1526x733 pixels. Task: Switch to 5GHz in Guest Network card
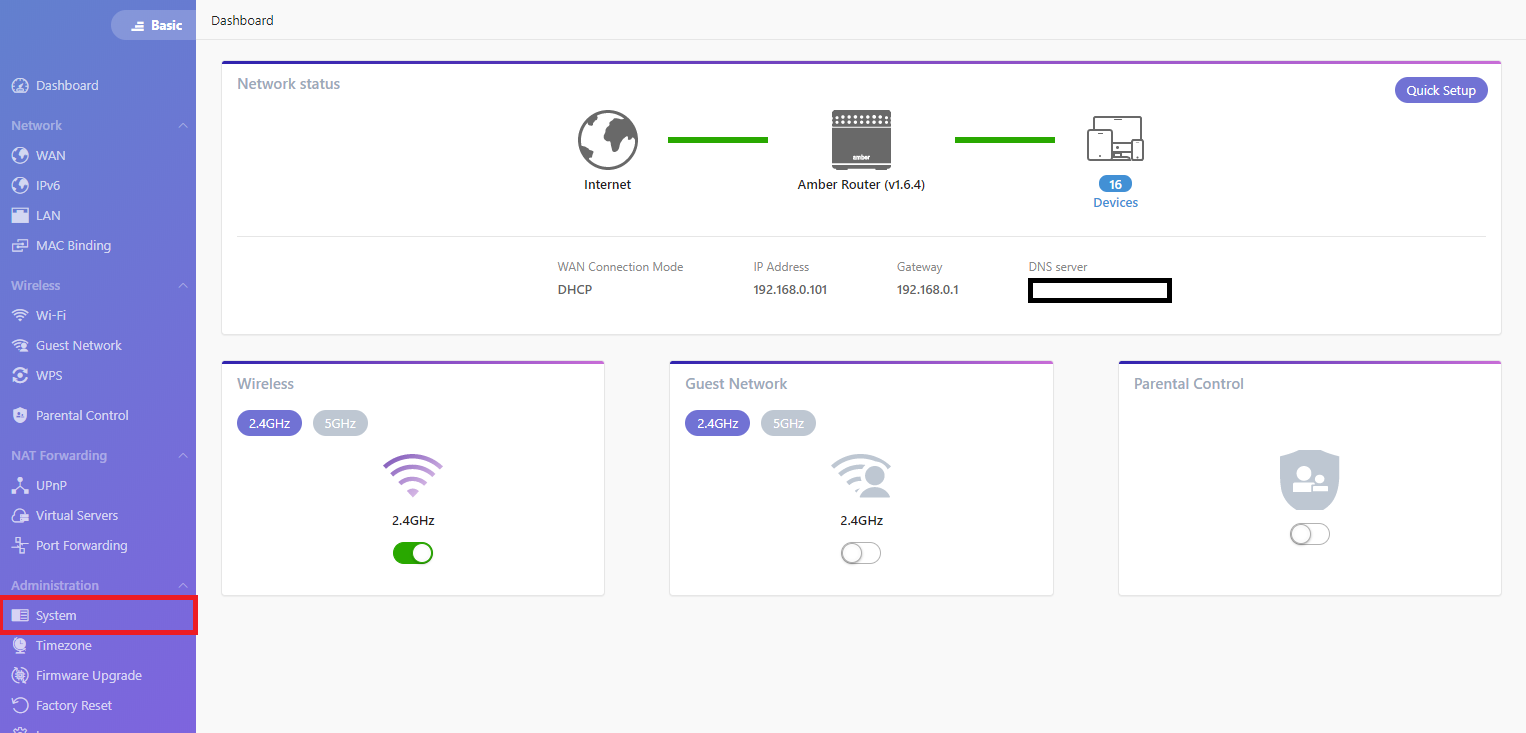(x=788, y=423)
